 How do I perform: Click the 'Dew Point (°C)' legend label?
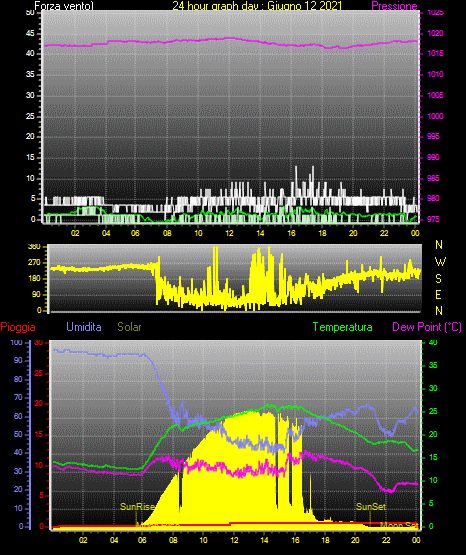tap(427, 327)
